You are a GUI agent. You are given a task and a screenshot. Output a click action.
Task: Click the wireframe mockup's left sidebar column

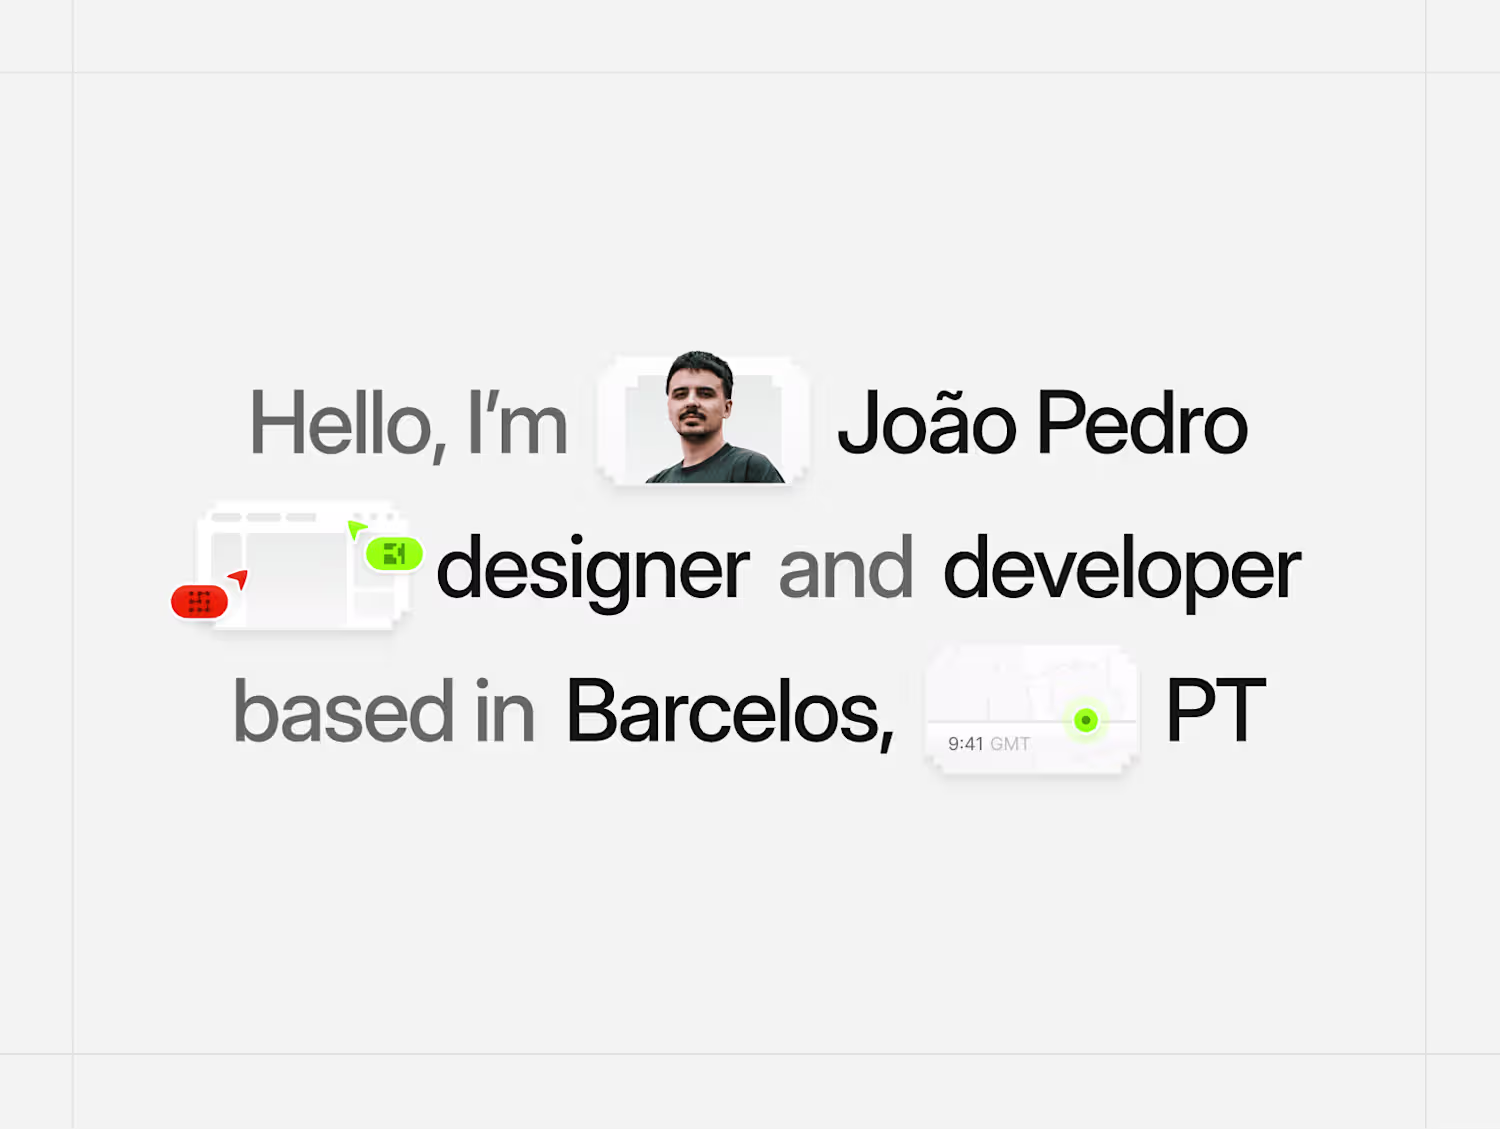[226, 576]
